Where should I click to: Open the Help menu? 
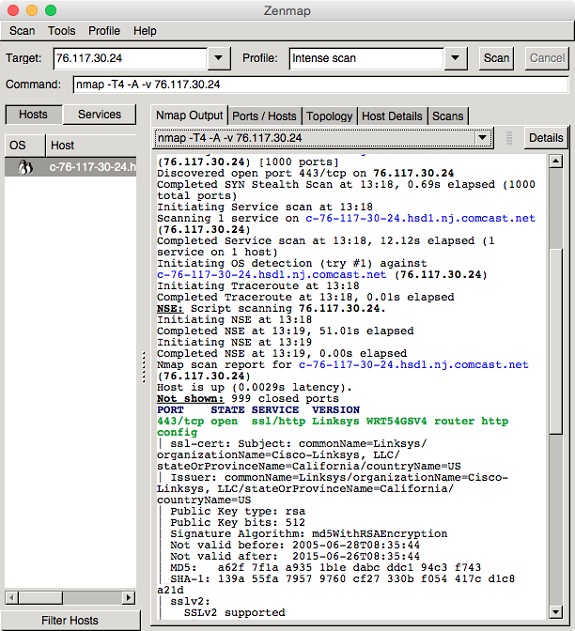point(145,31)
